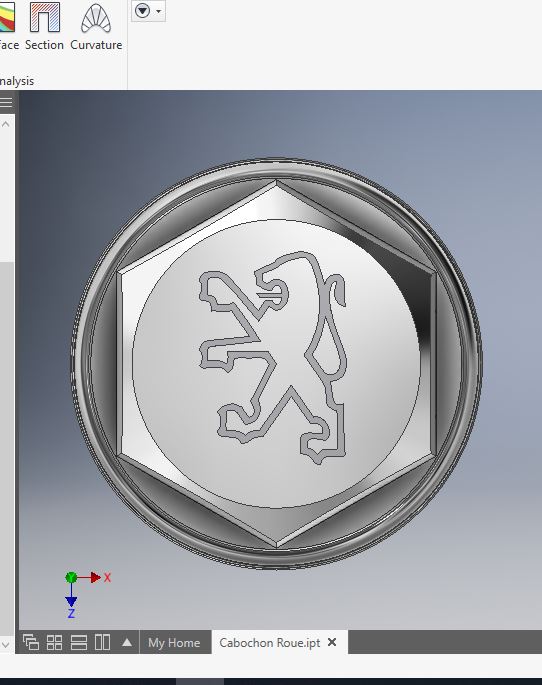Collapse browser panel using the up chevron
The image size is (542, 685).
click(x=6, y=124)
